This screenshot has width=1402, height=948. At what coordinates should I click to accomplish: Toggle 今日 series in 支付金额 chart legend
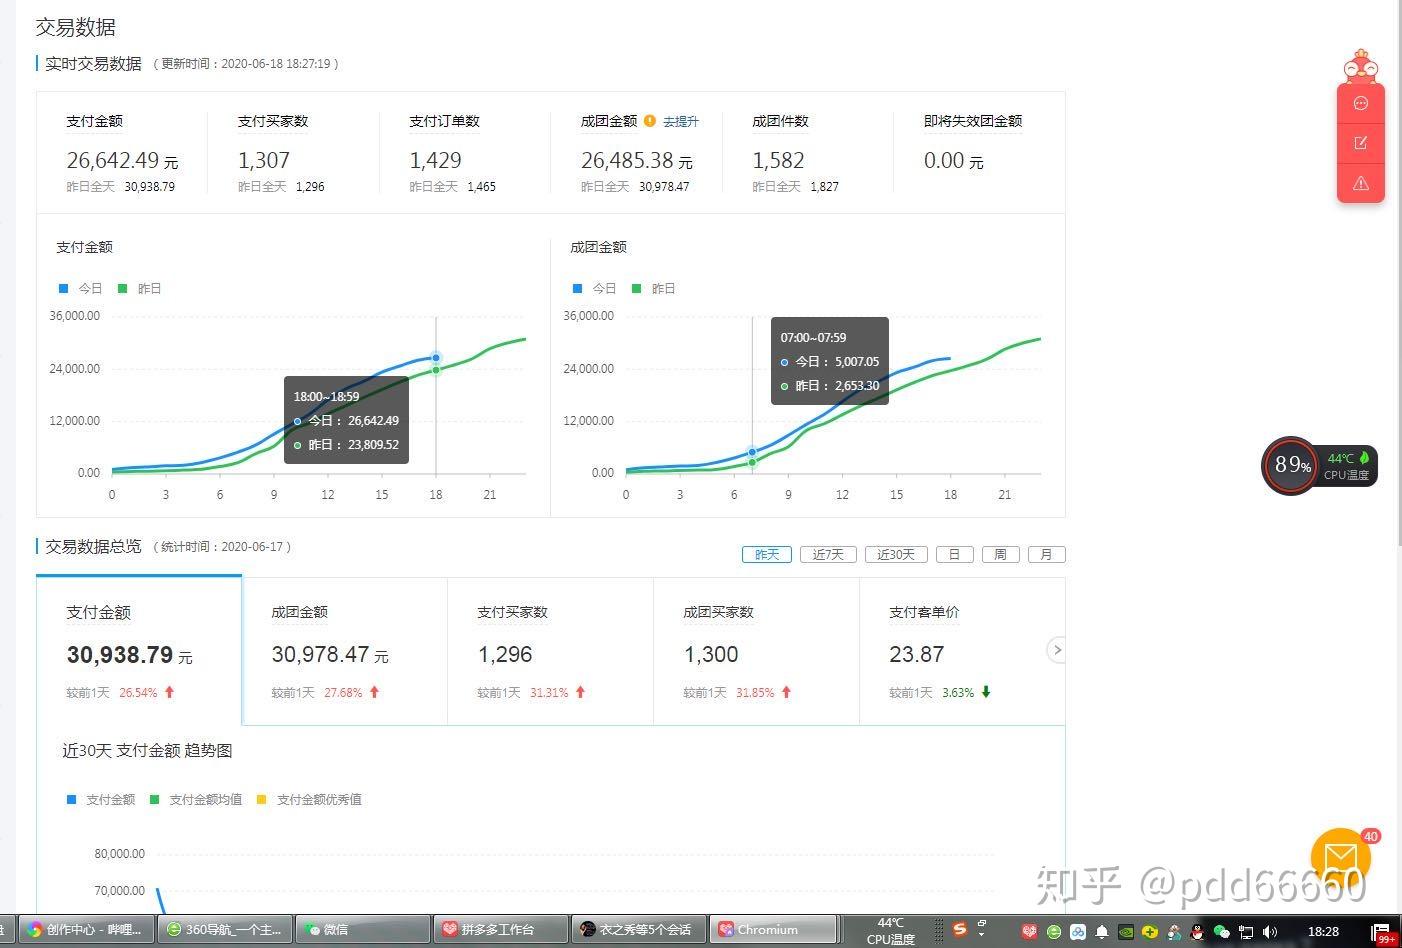pos(81,288)
